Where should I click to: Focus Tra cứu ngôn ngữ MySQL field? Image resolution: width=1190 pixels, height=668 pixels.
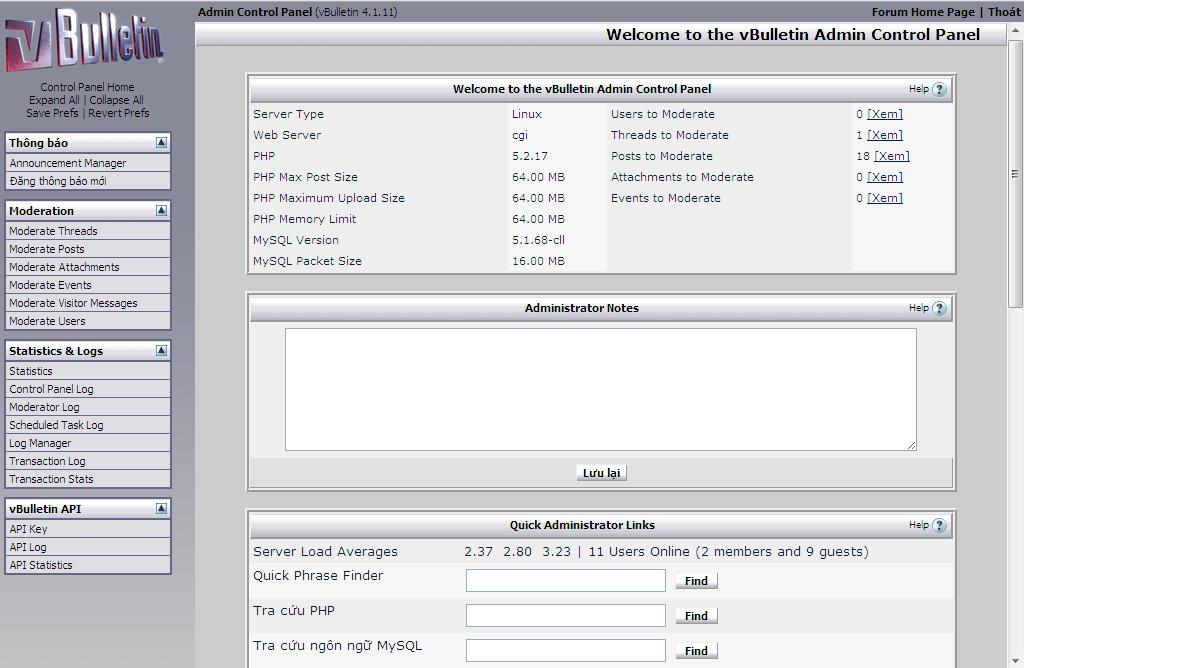(565, 651)
